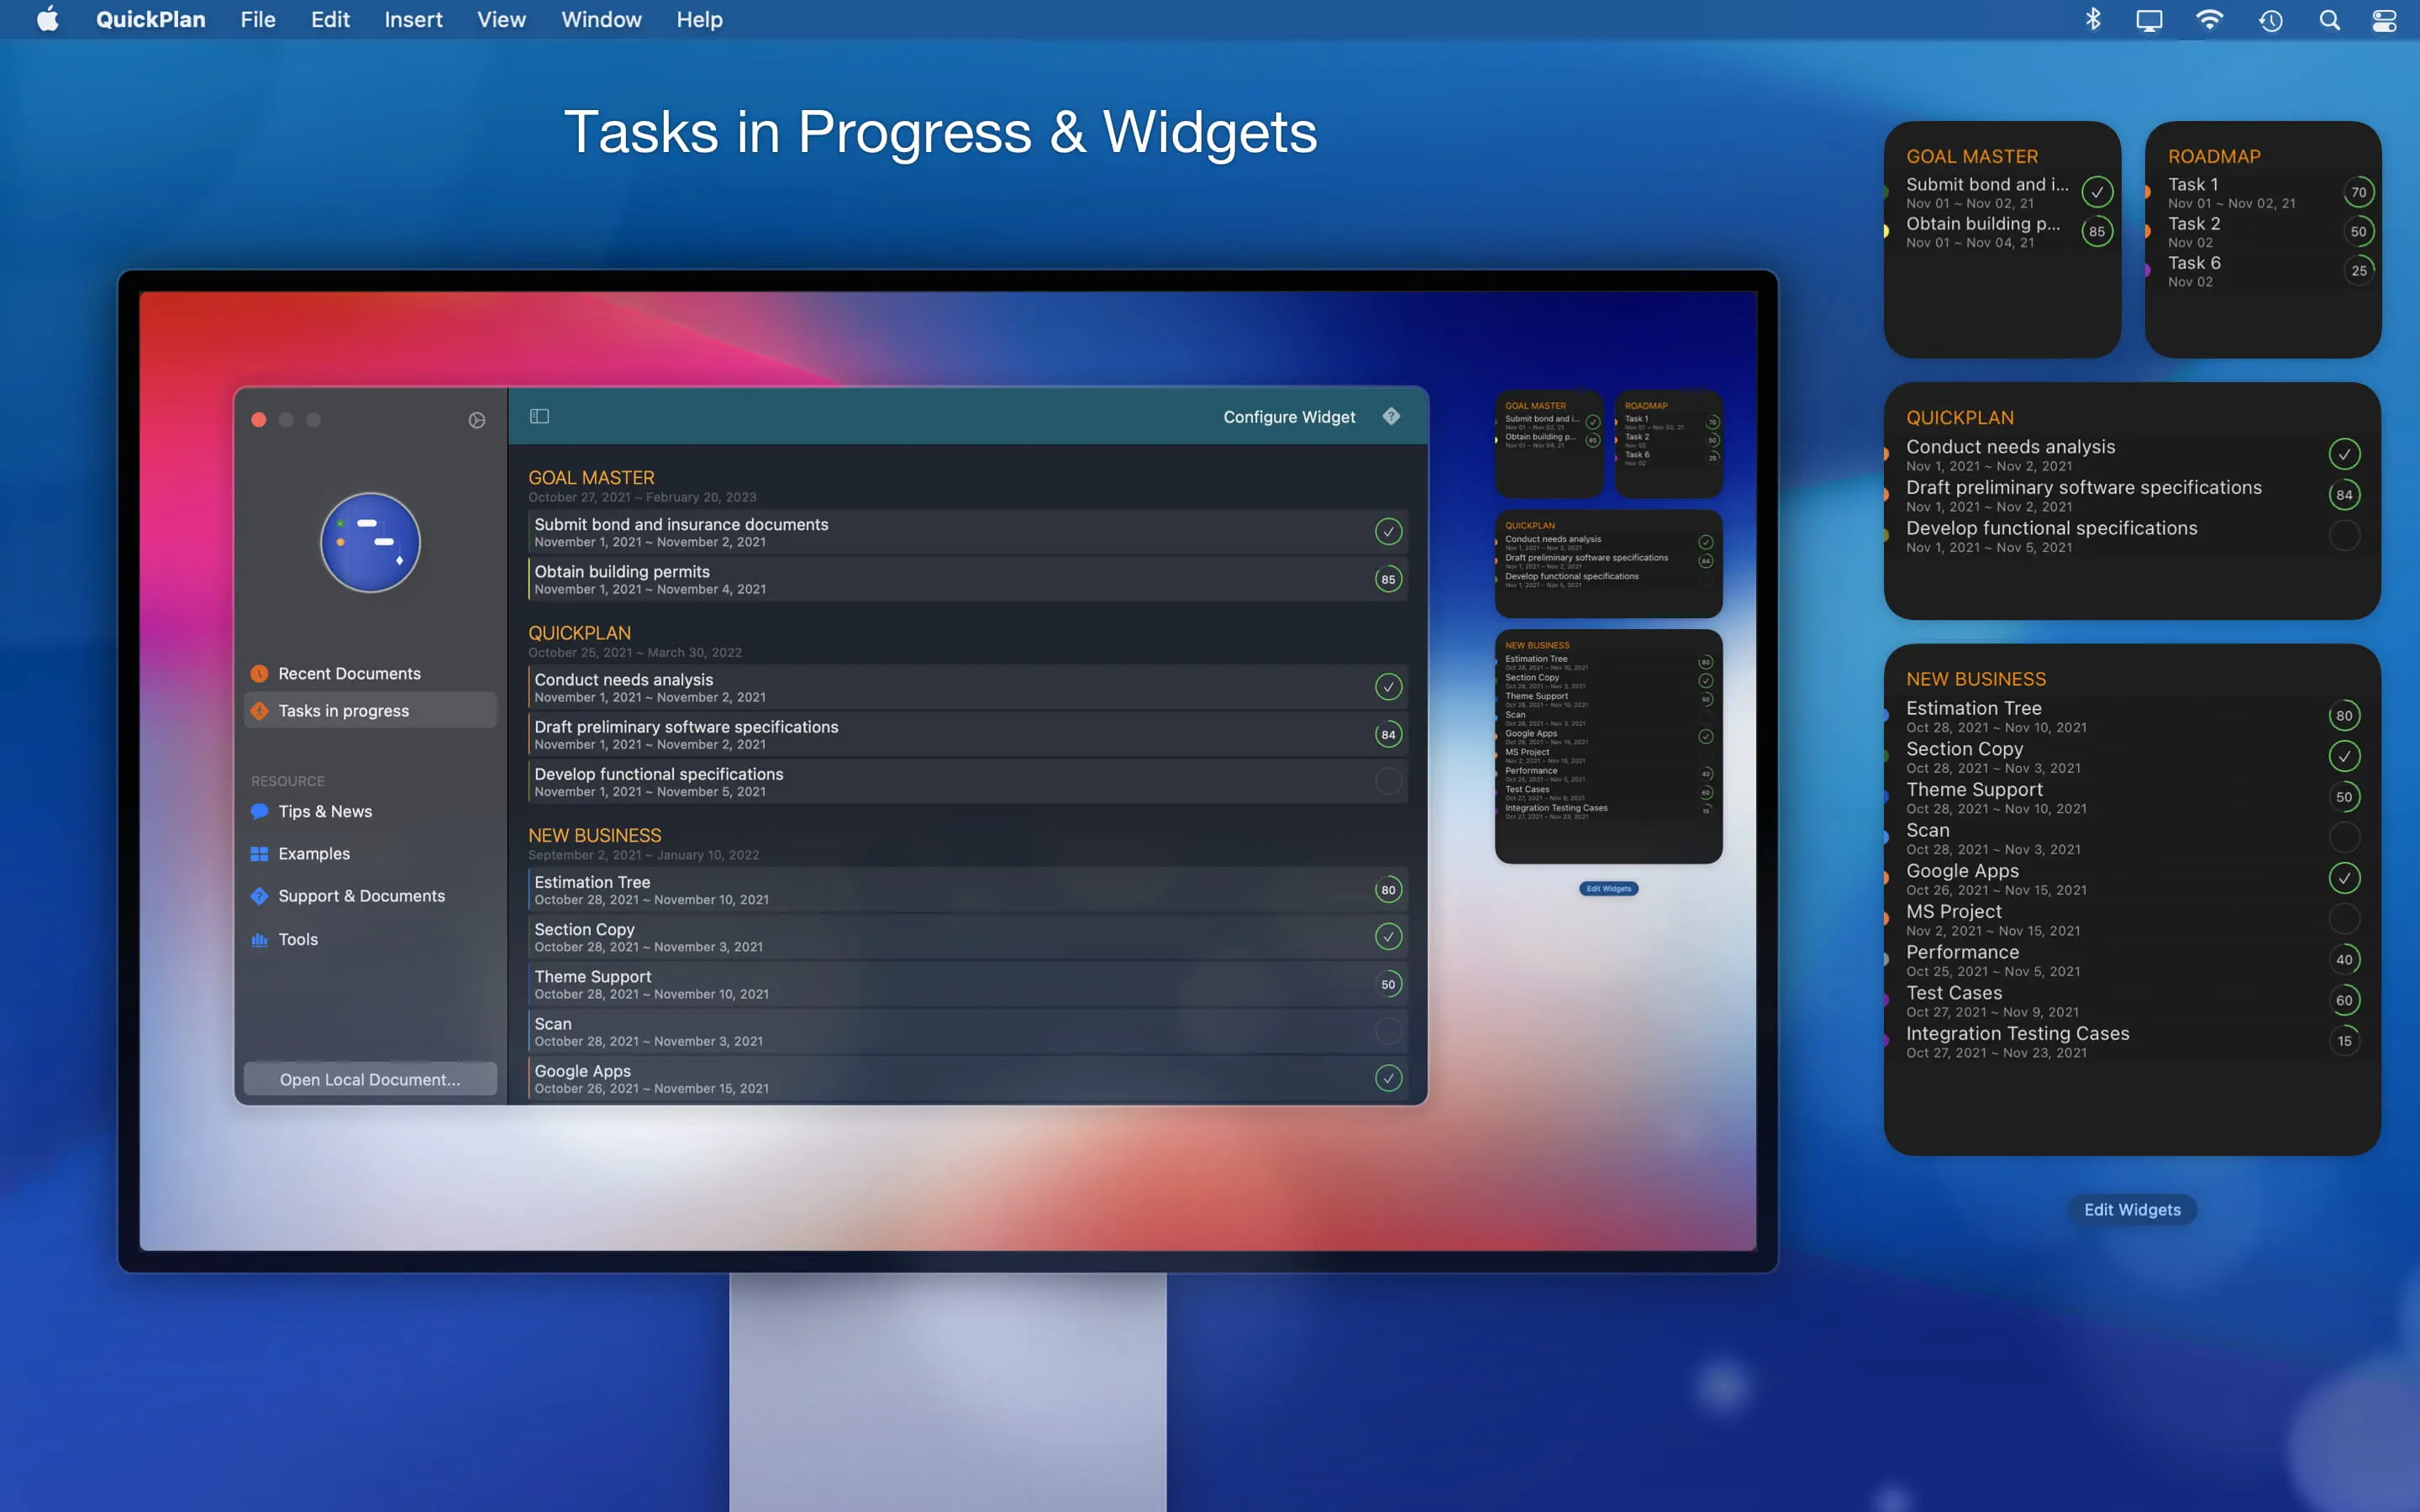This screenshot has height=1512, width=2420.
Task: Click the QuickPlan globe logo in the sidebar
Action: 370,543
